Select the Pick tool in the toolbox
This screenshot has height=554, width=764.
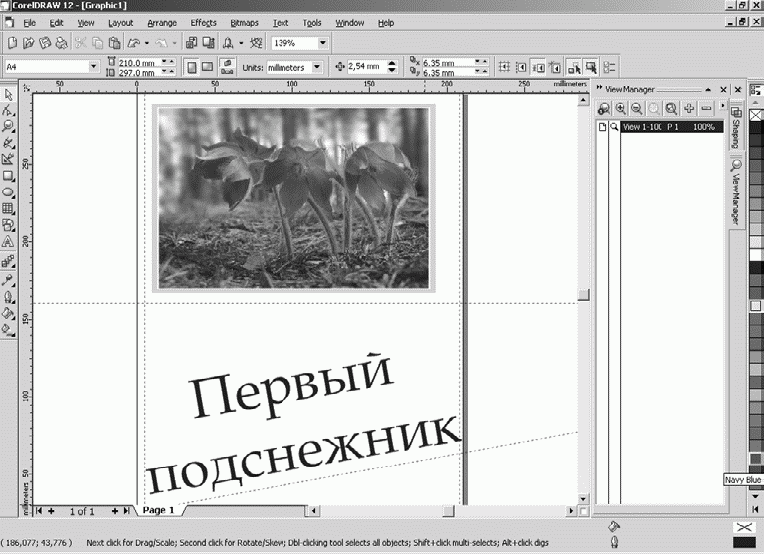[x=8, y=95]
